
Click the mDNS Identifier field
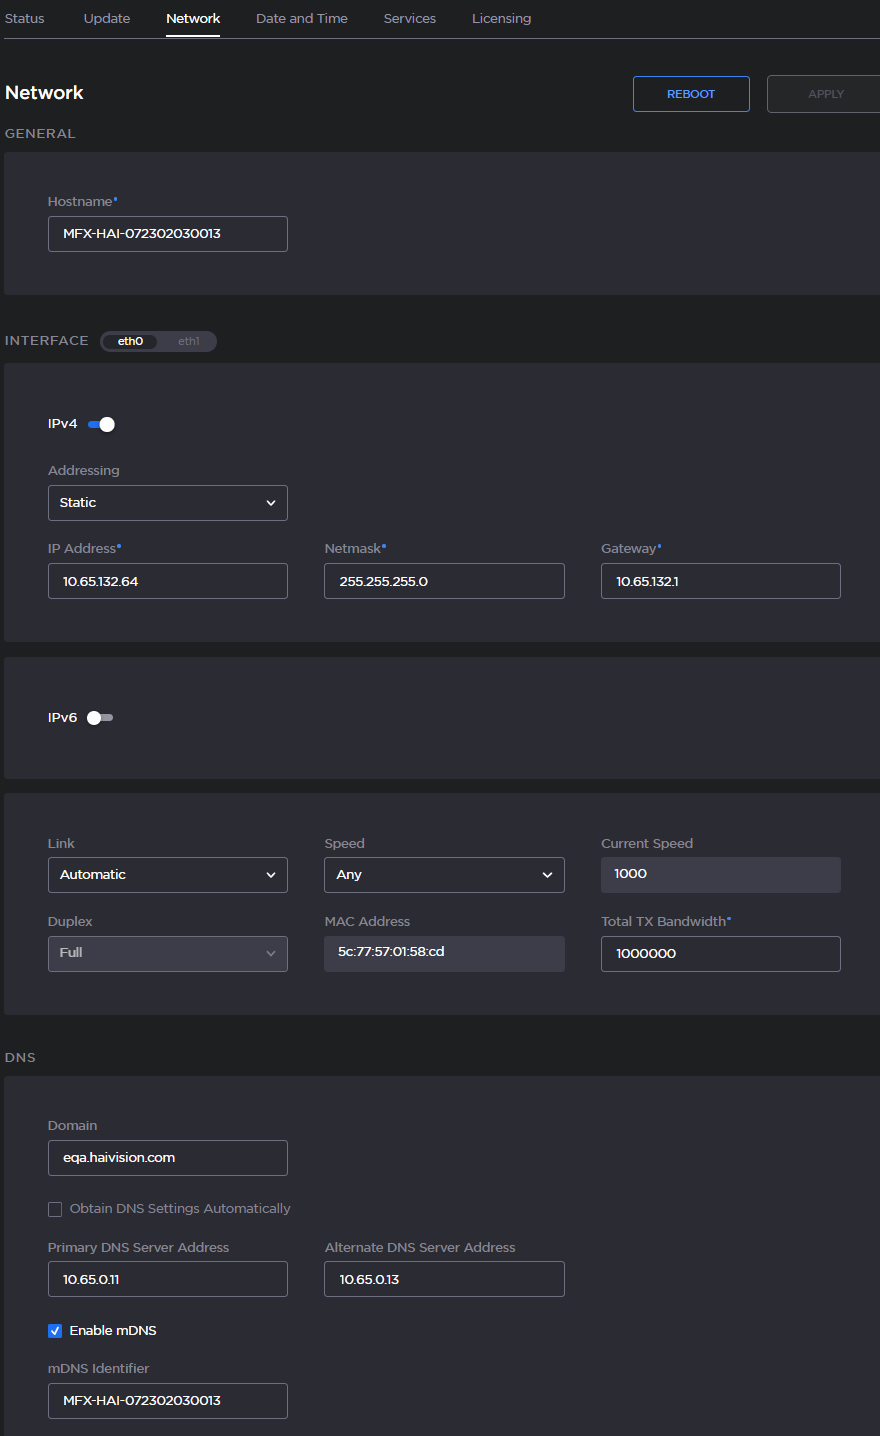(x=167, y=1400)
